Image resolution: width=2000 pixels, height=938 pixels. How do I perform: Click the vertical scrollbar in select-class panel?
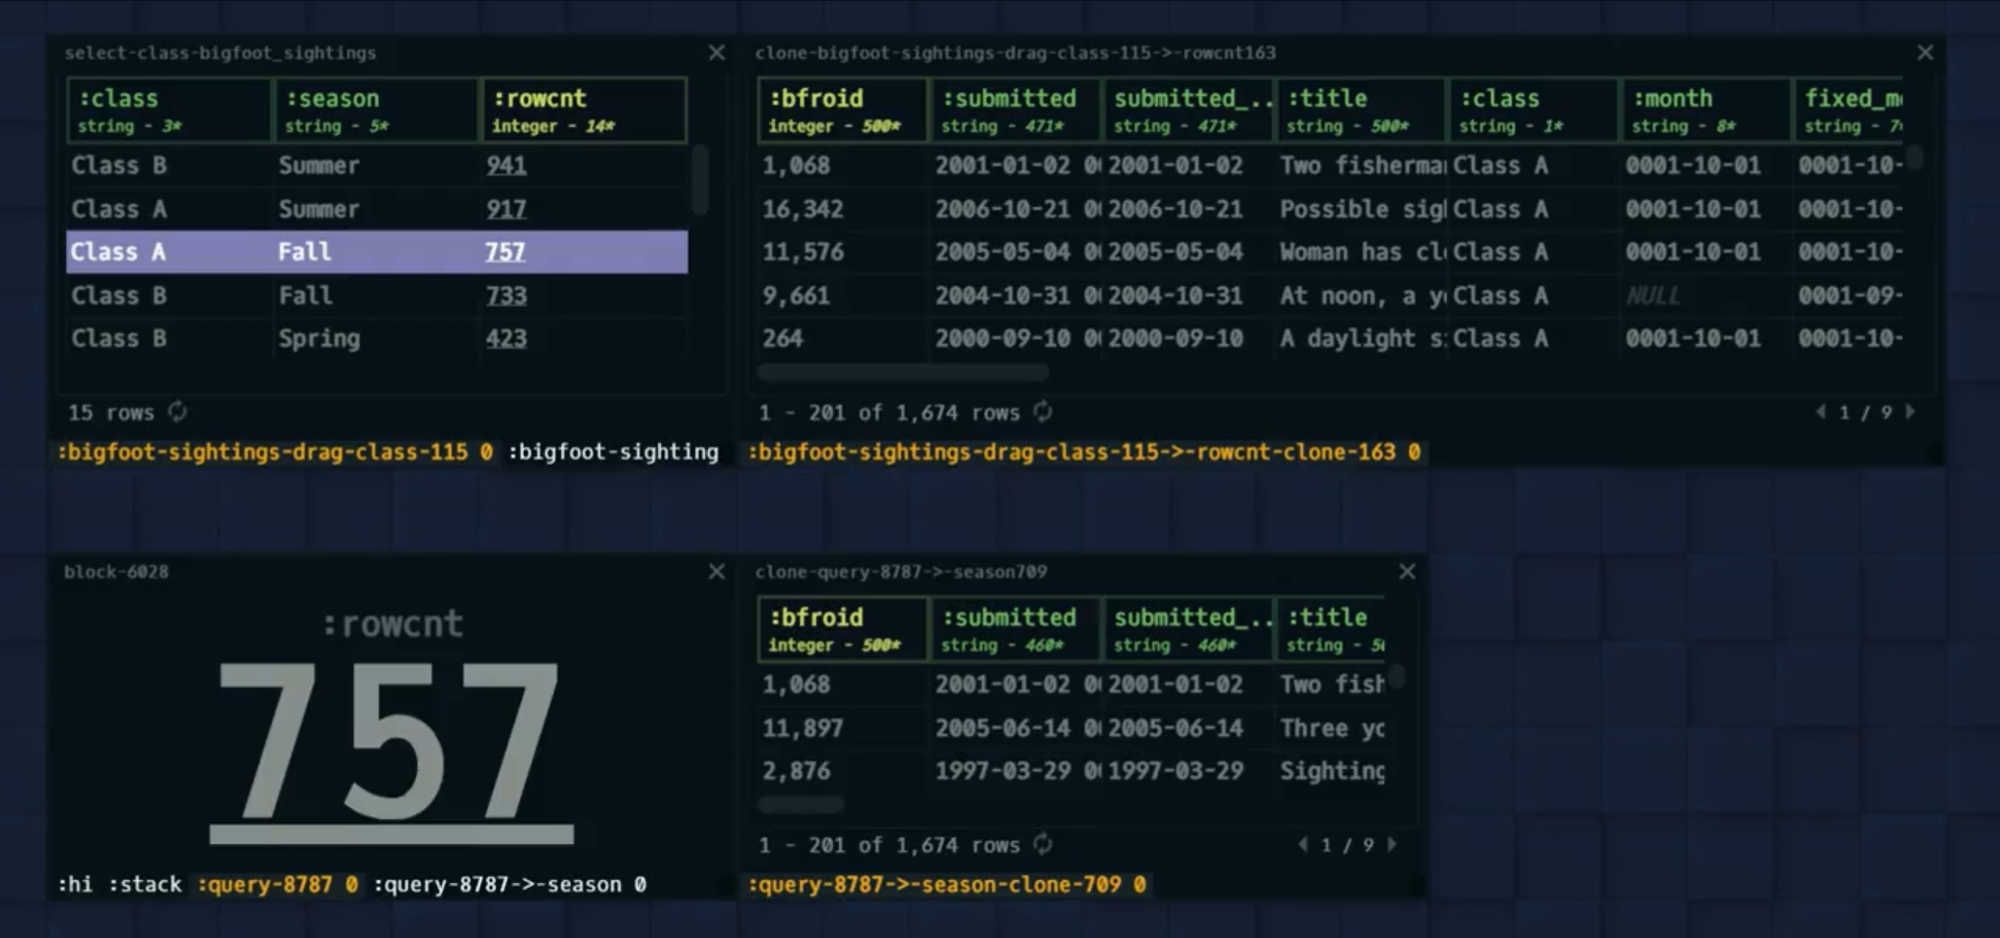coord(700,180)
